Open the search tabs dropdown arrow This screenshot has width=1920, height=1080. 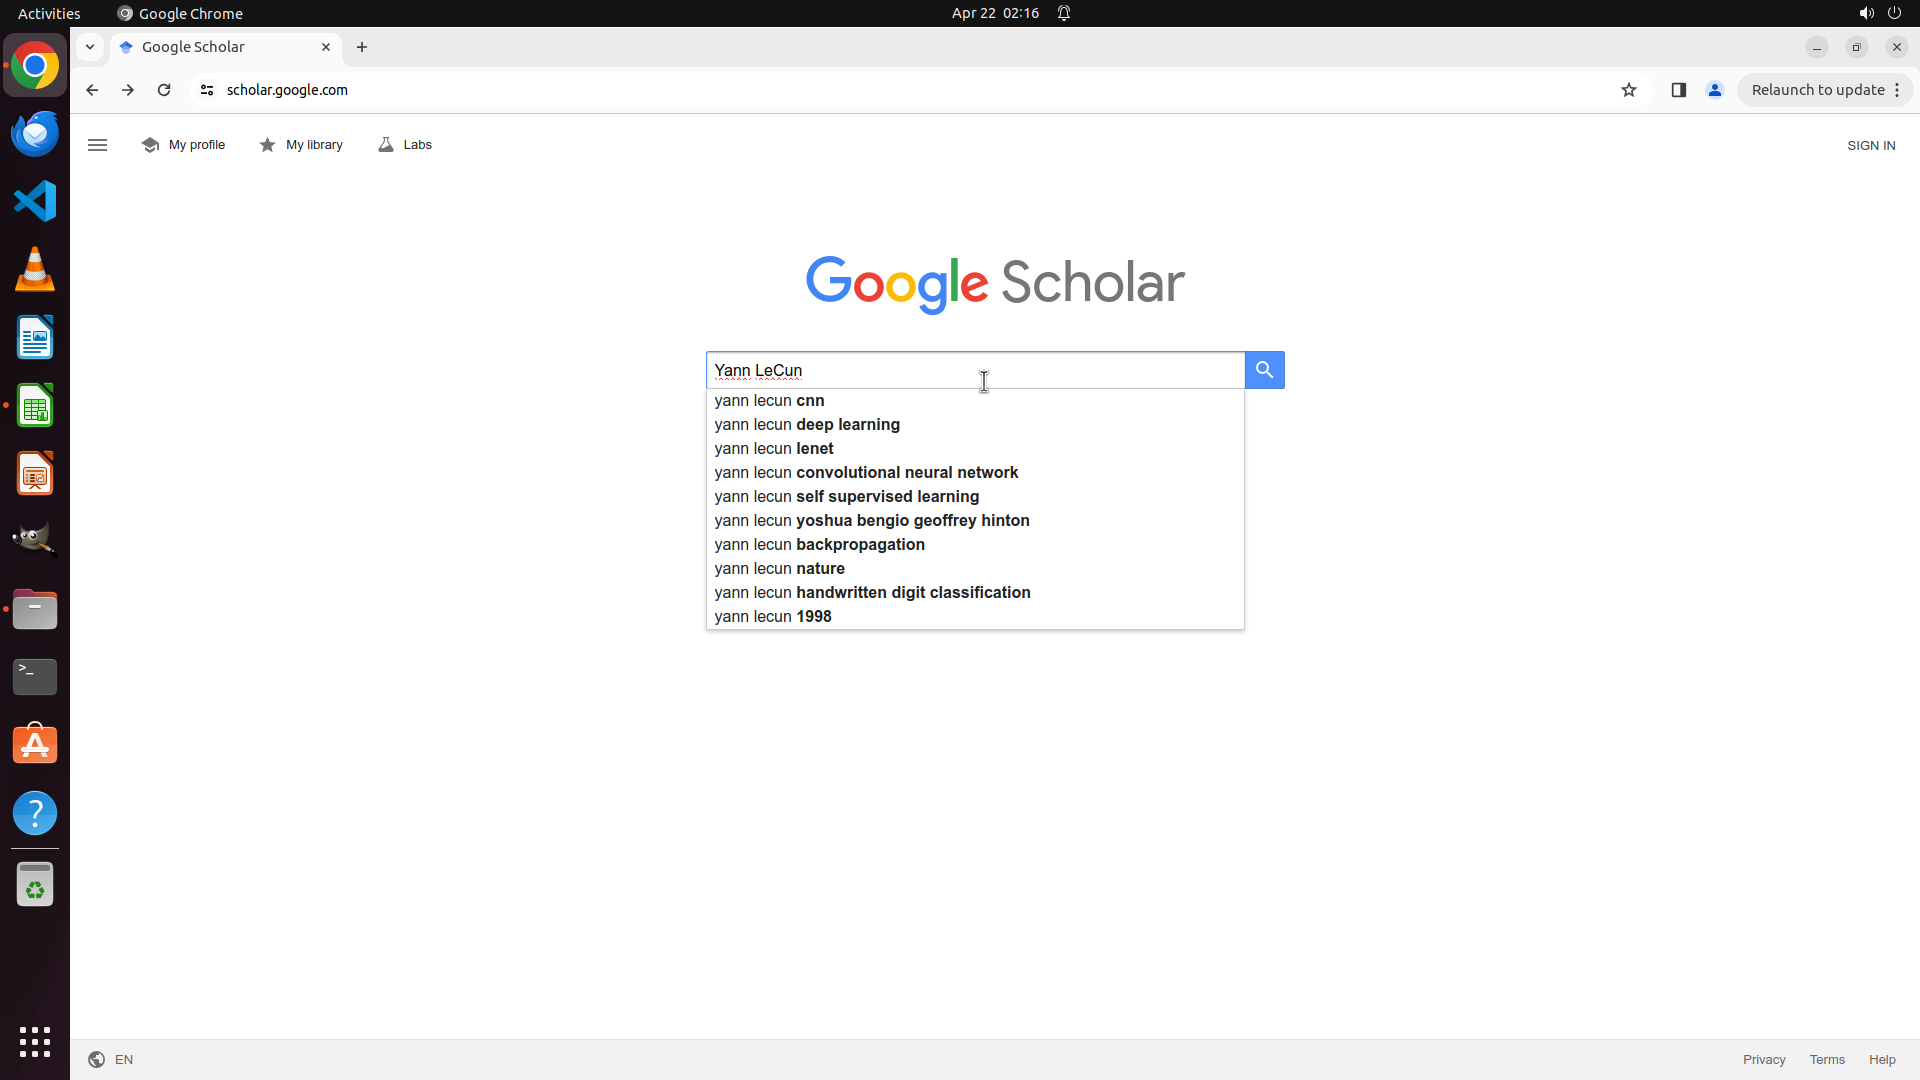tap(90, 47)
